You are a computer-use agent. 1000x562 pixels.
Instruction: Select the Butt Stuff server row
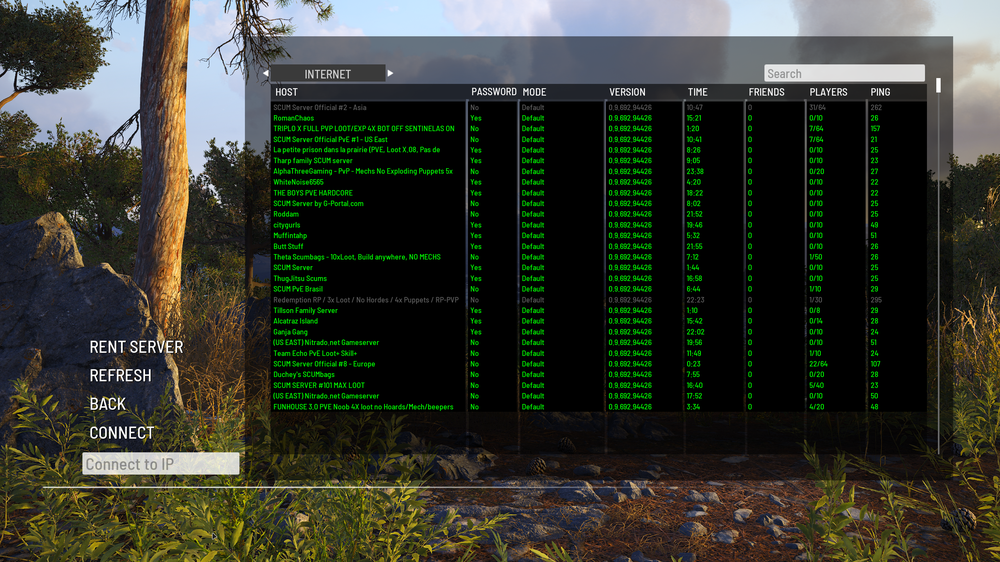tap(598, 246)
